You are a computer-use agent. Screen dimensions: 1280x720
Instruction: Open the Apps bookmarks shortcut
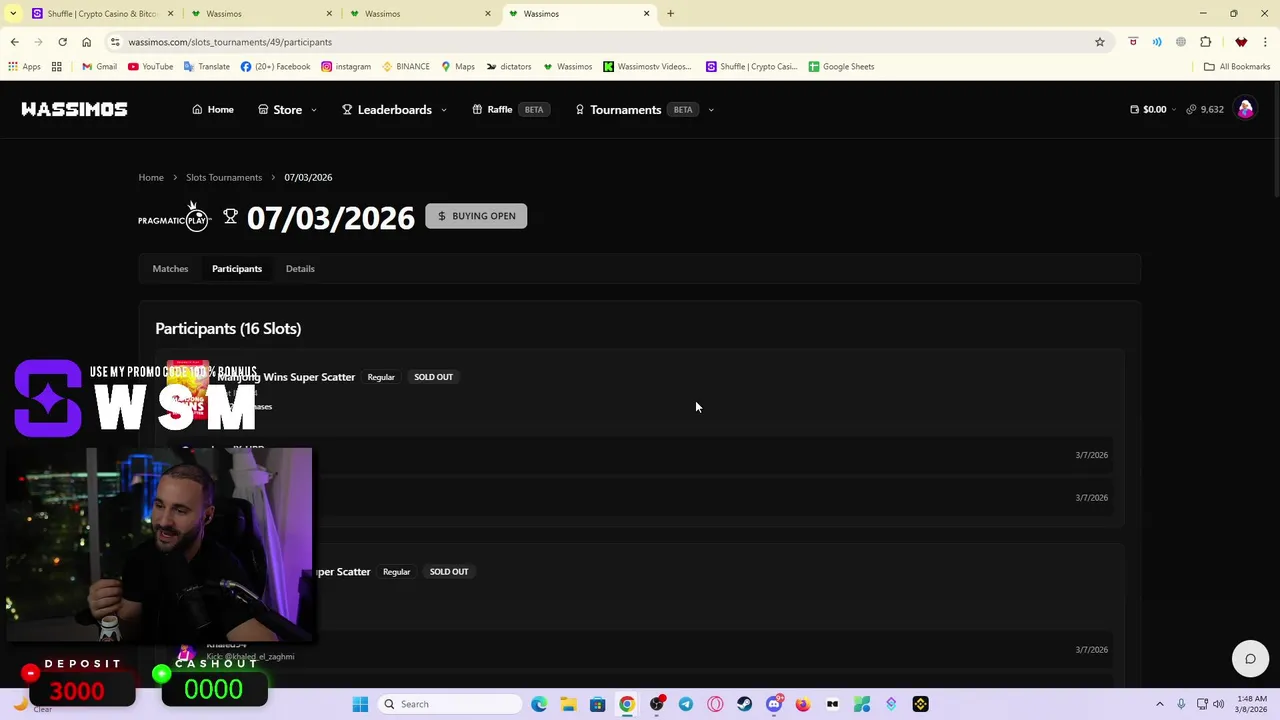(x=24, y=67)
